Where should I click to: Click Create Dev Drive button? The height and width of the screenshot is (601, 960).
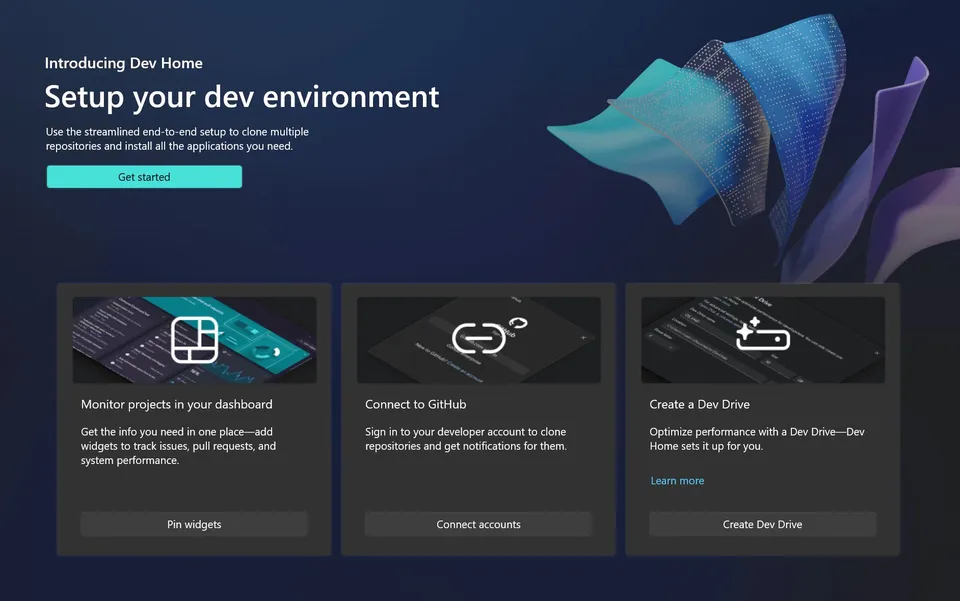[x=762, y=523]
